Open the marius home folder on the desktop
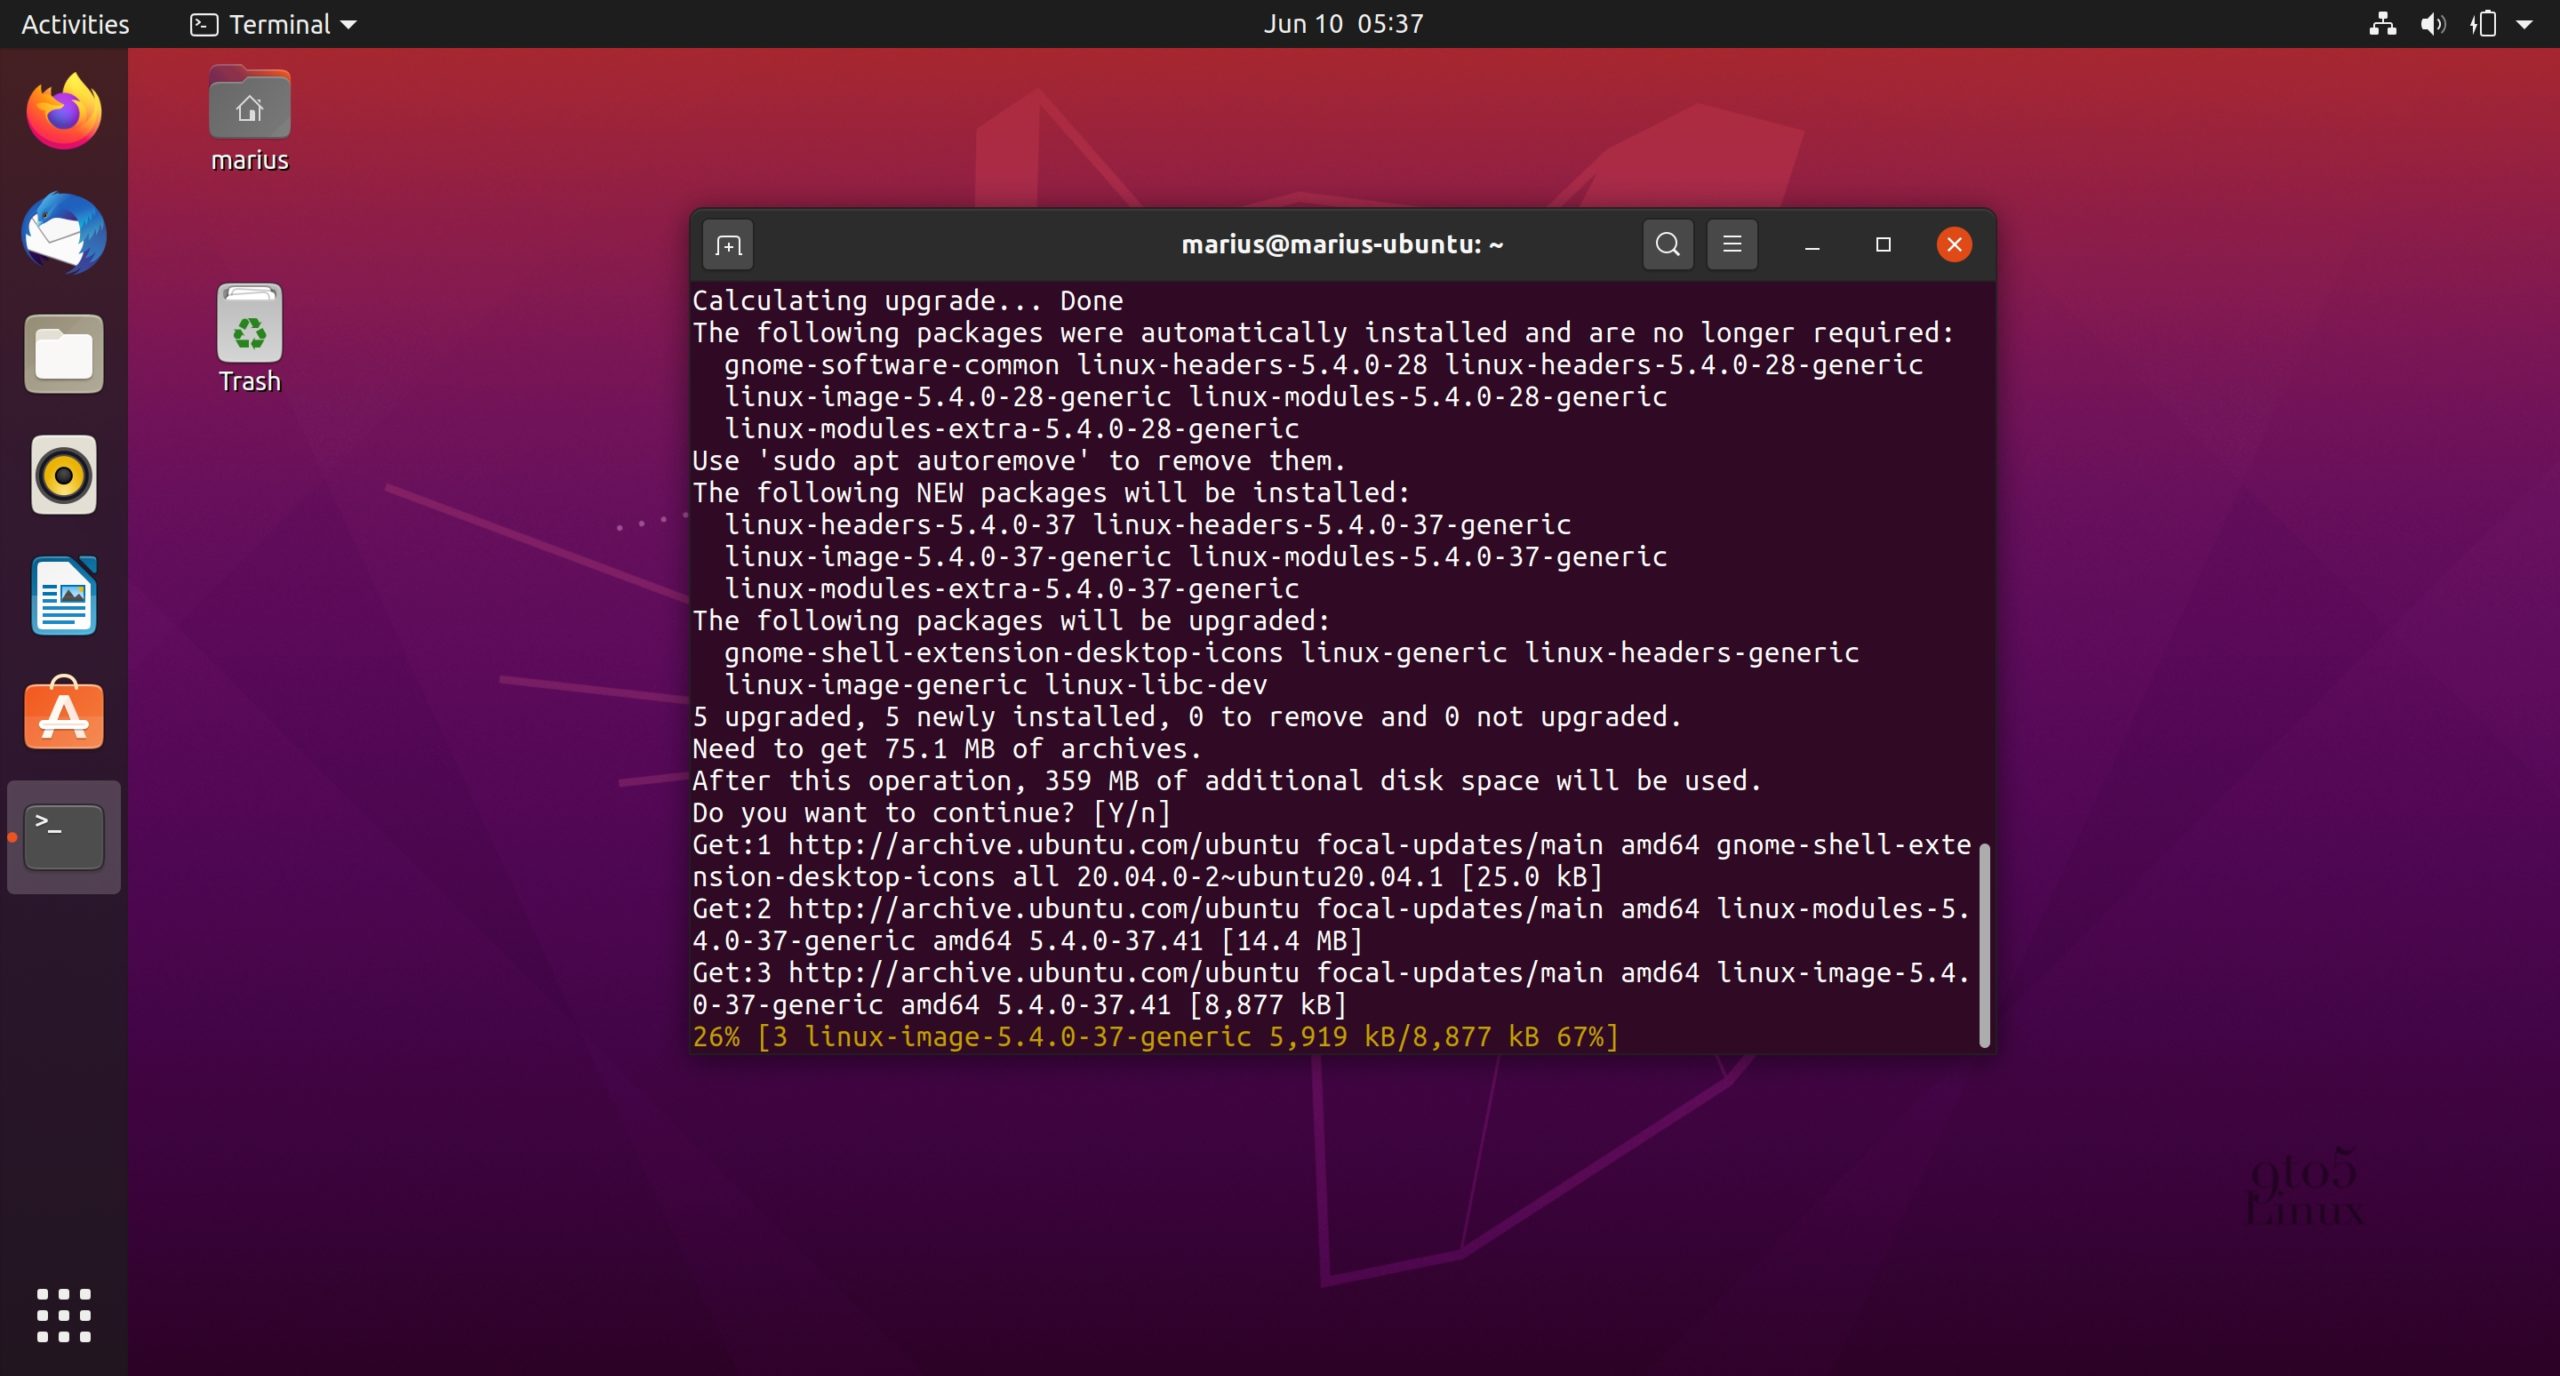The height and width of the screenshot is (1376, 2560). 250,120
